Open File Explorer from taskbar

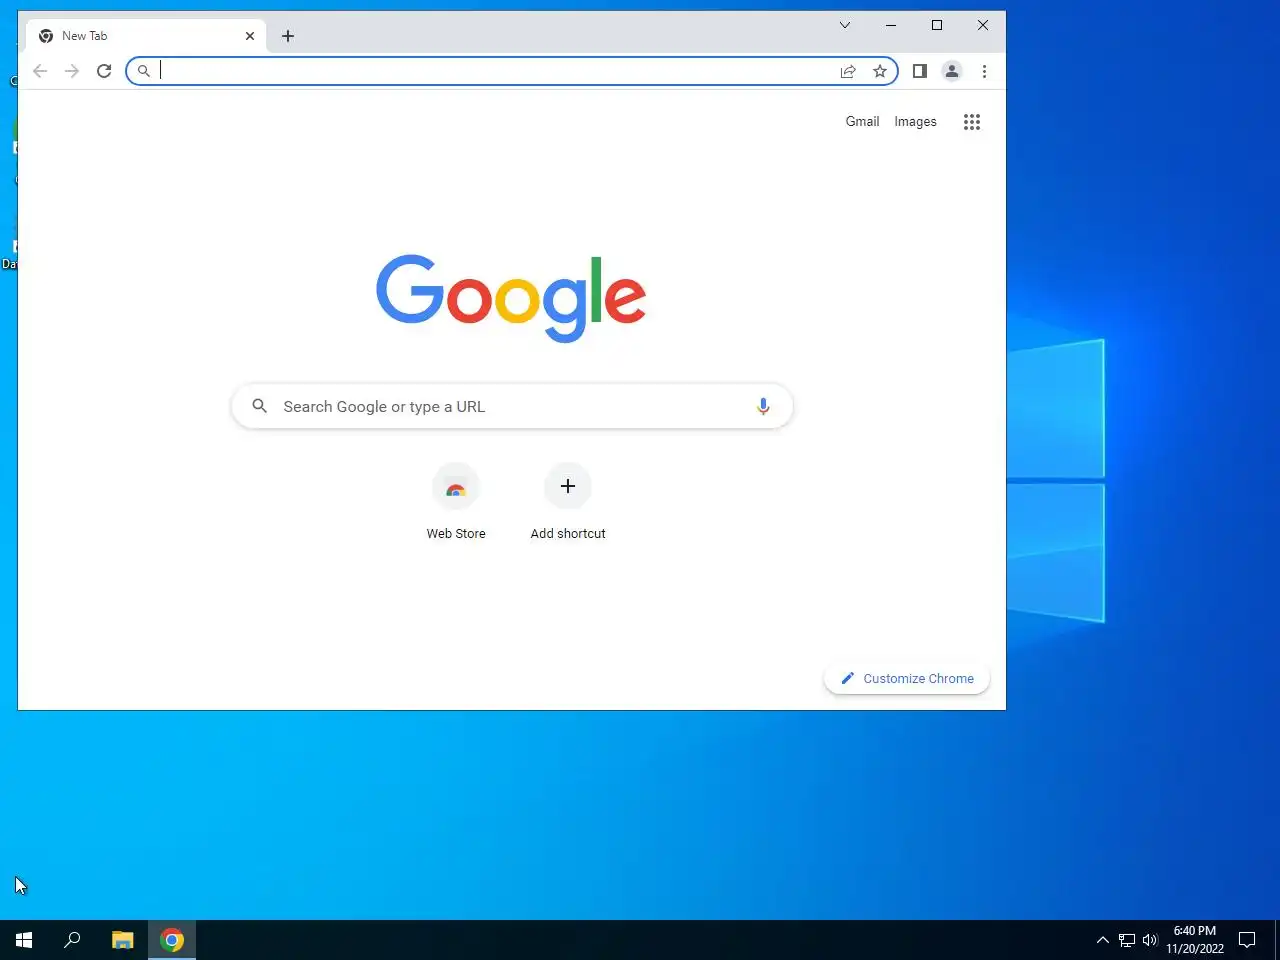click(x=122, y=940)
